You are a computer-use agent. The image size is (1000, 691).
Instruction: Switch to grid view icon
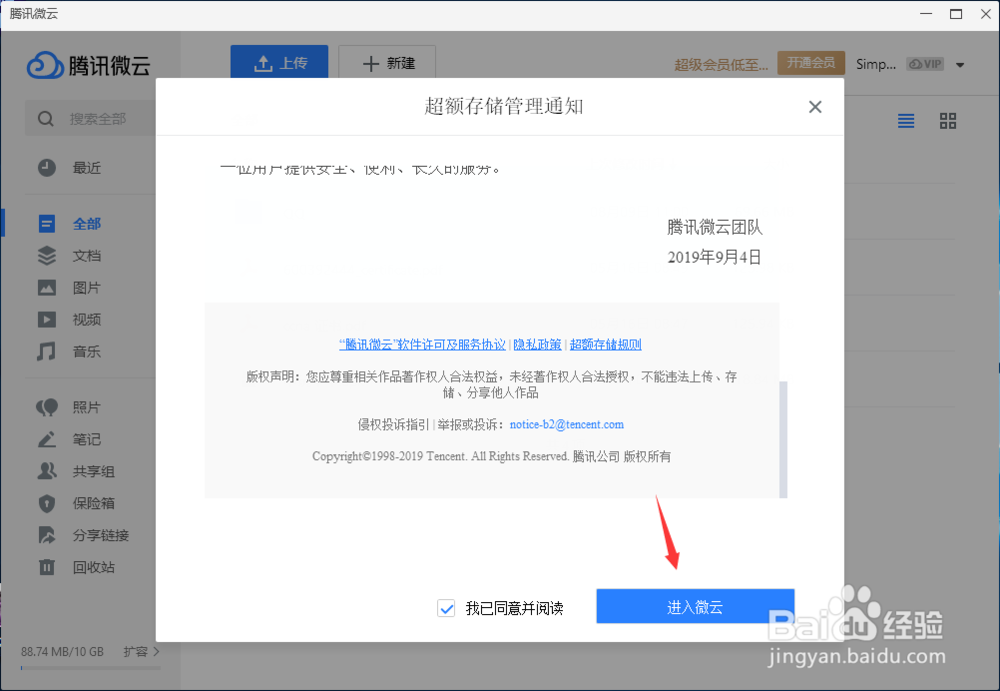[x=948, y=121]
